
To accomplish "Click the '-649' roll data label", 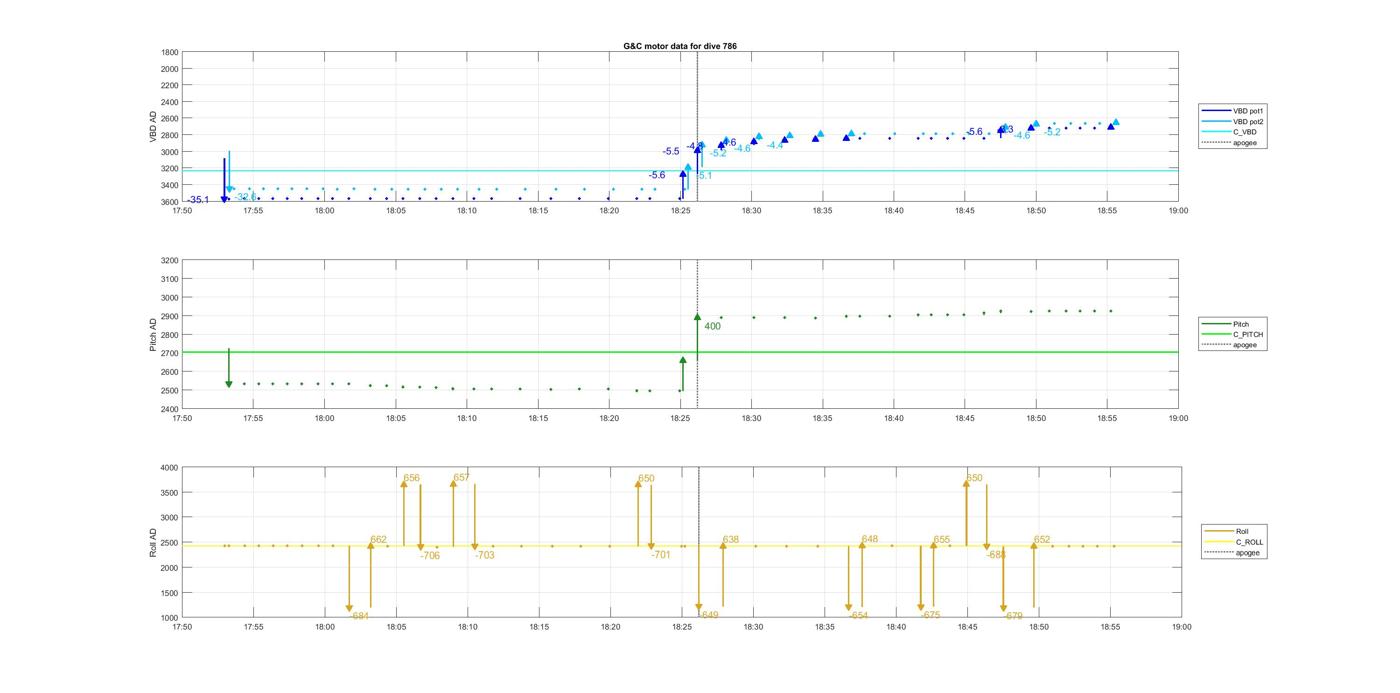I will pyautogui.click(x=709, y=616).
